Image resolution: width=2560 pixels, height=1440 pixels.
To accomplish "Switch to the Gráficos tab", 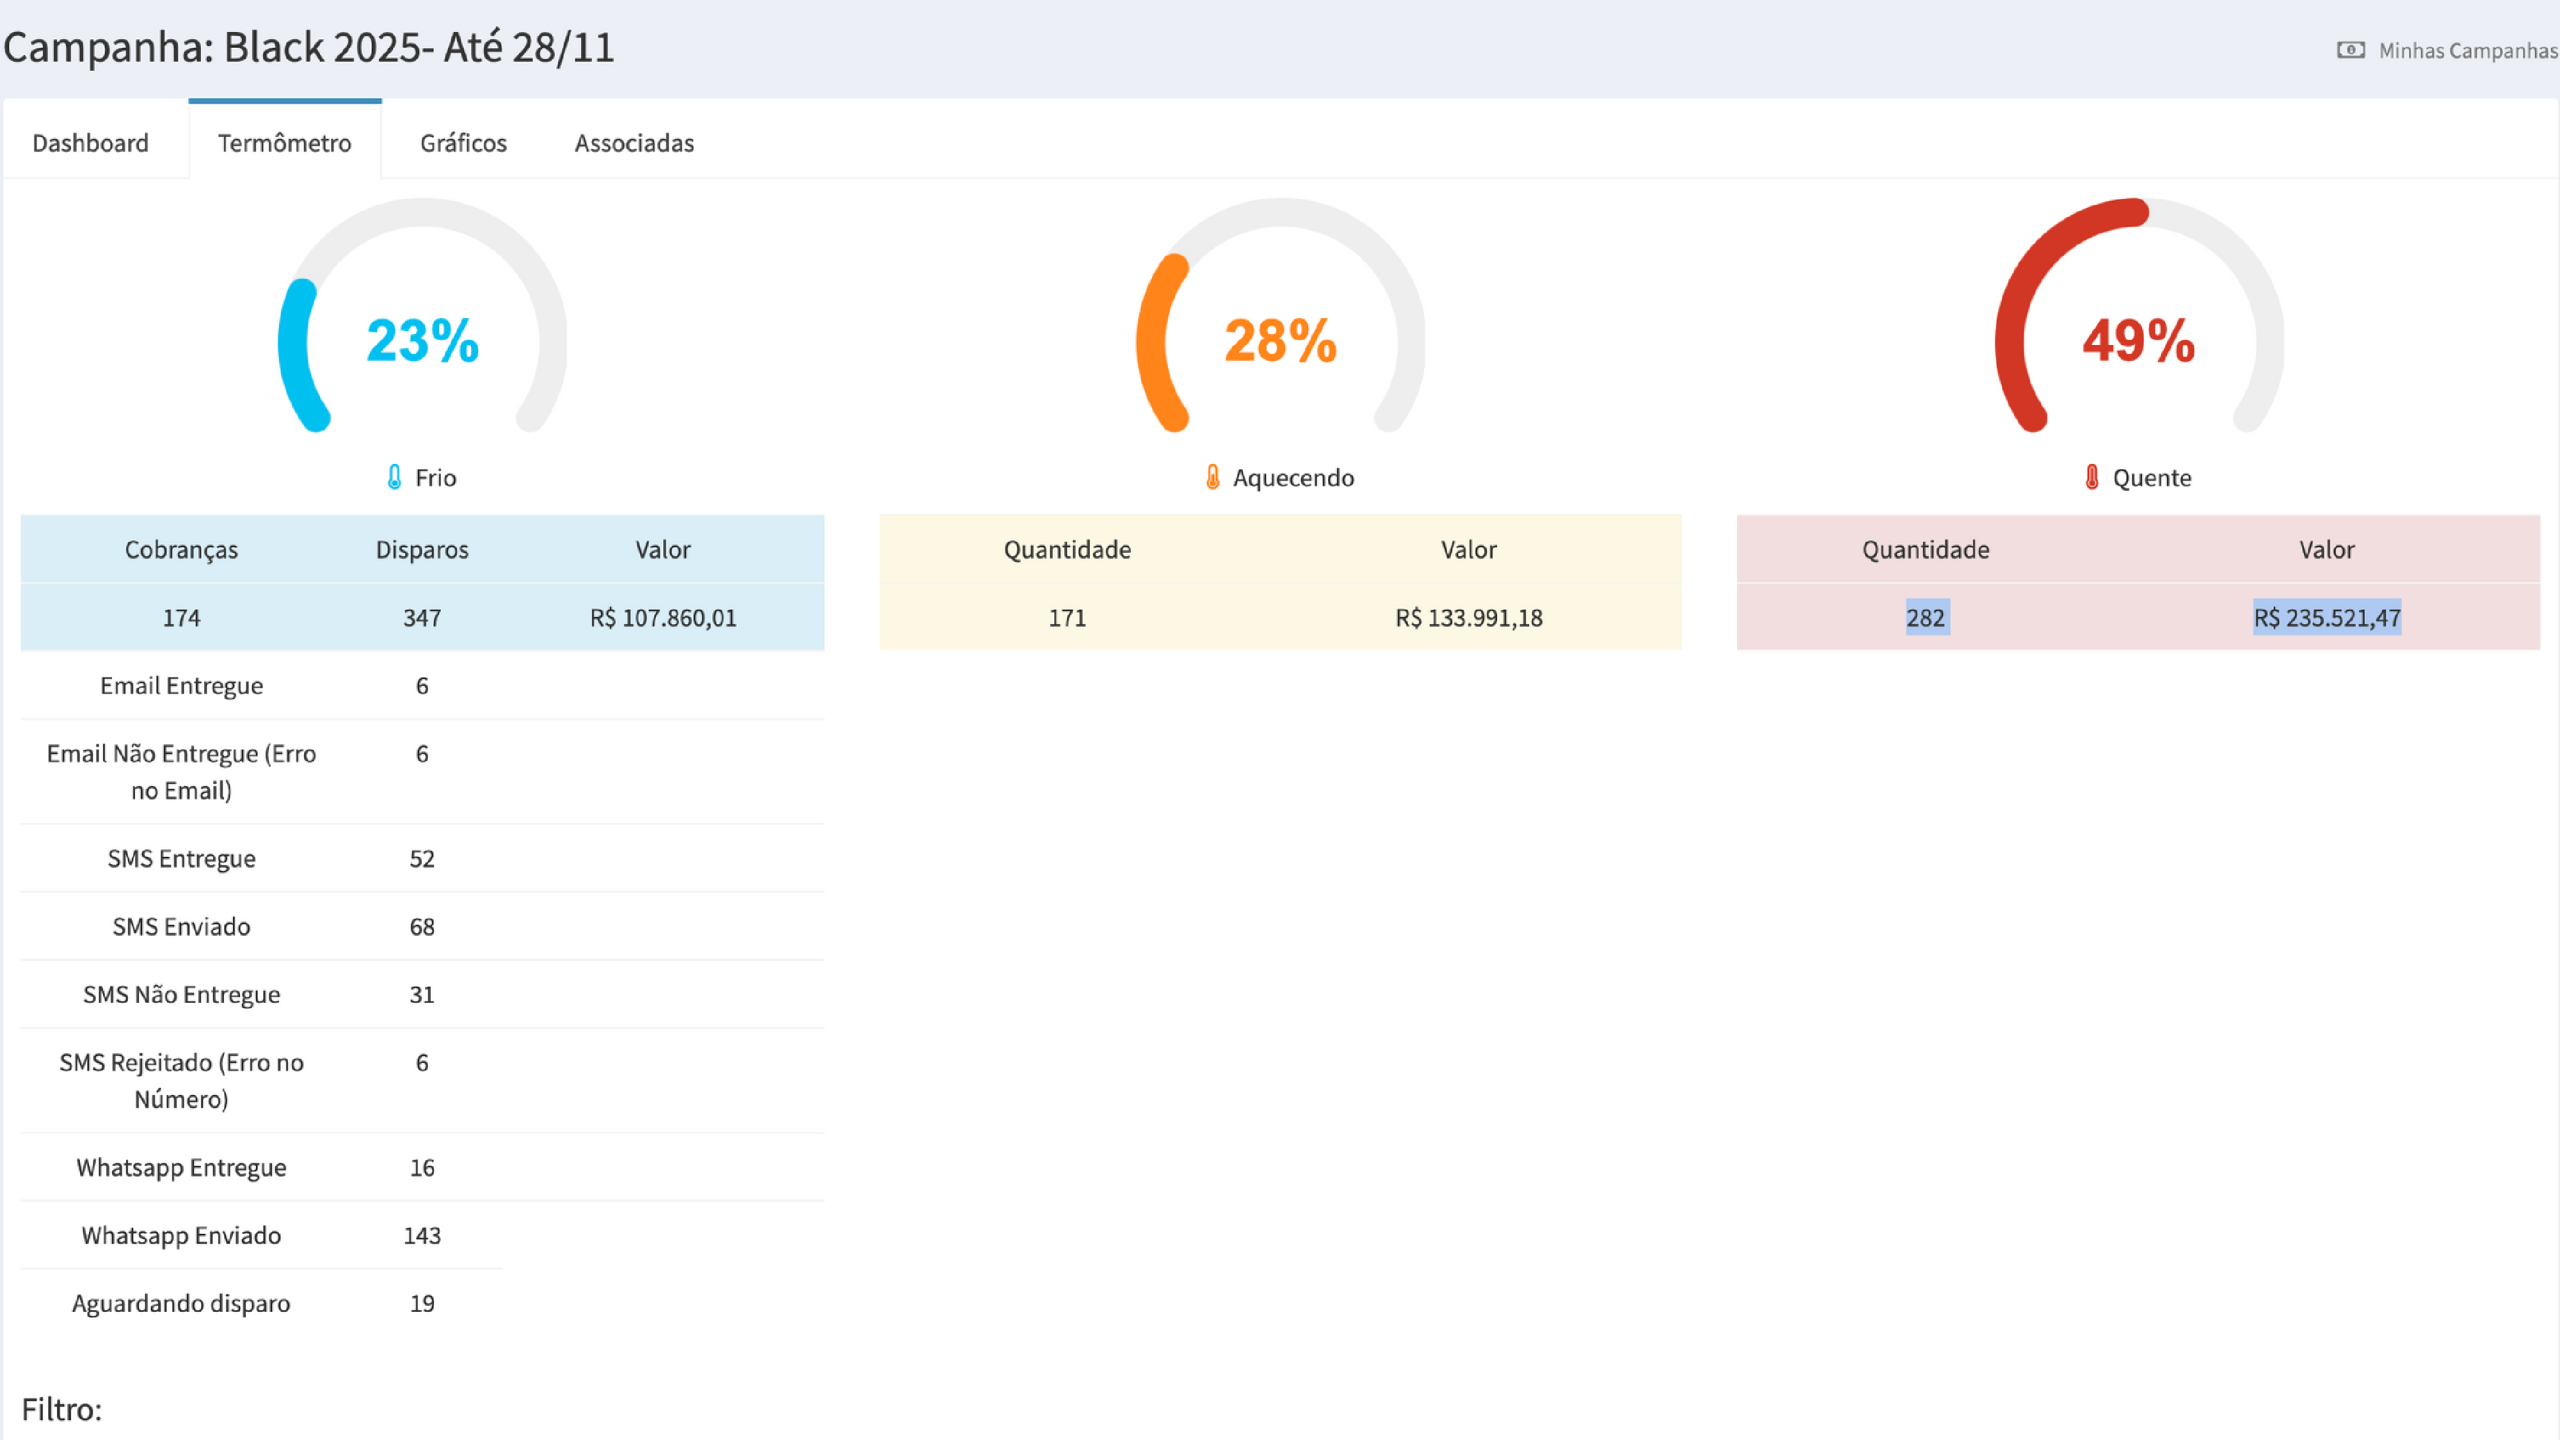I will tap(463, 143).
